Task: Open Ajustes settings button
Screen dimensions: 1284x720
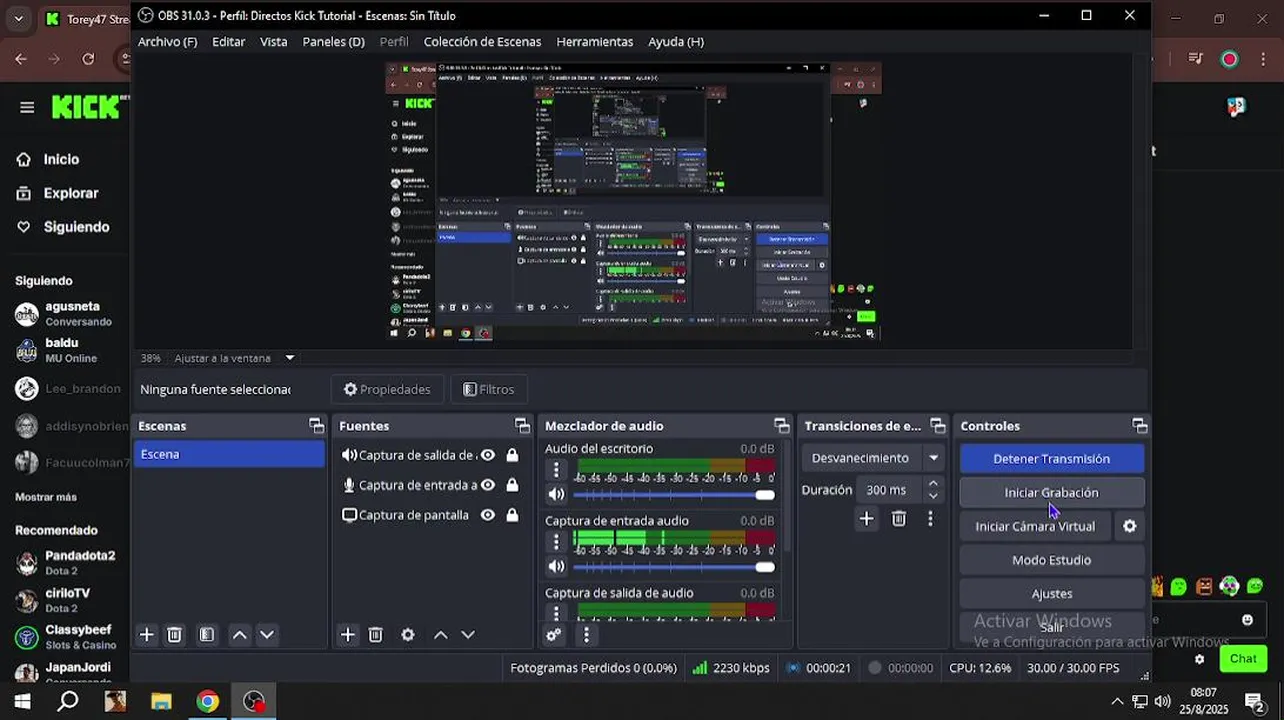Action: tap(1051, 594)
